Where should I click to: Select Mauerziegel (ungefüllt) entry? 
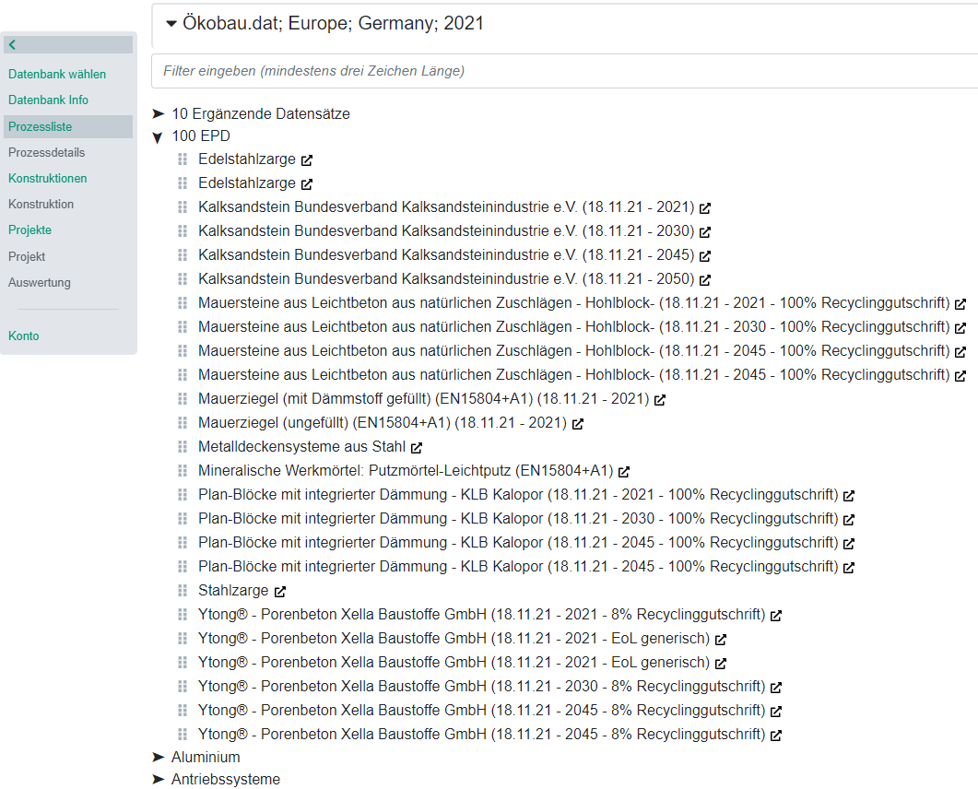(382, 423)
